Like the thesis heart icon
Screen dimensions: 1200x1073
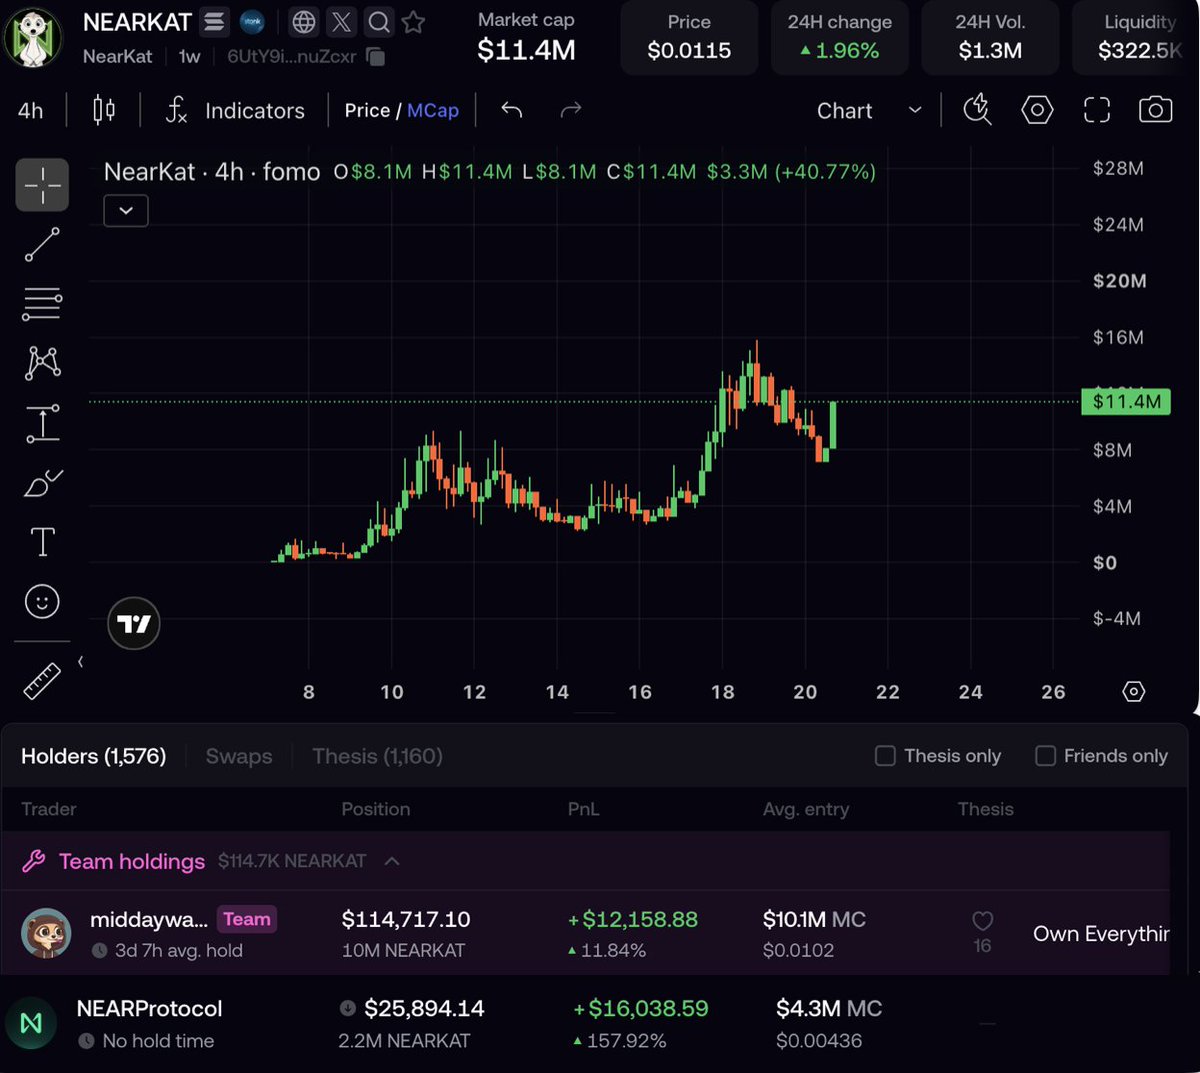coord(982,920)
